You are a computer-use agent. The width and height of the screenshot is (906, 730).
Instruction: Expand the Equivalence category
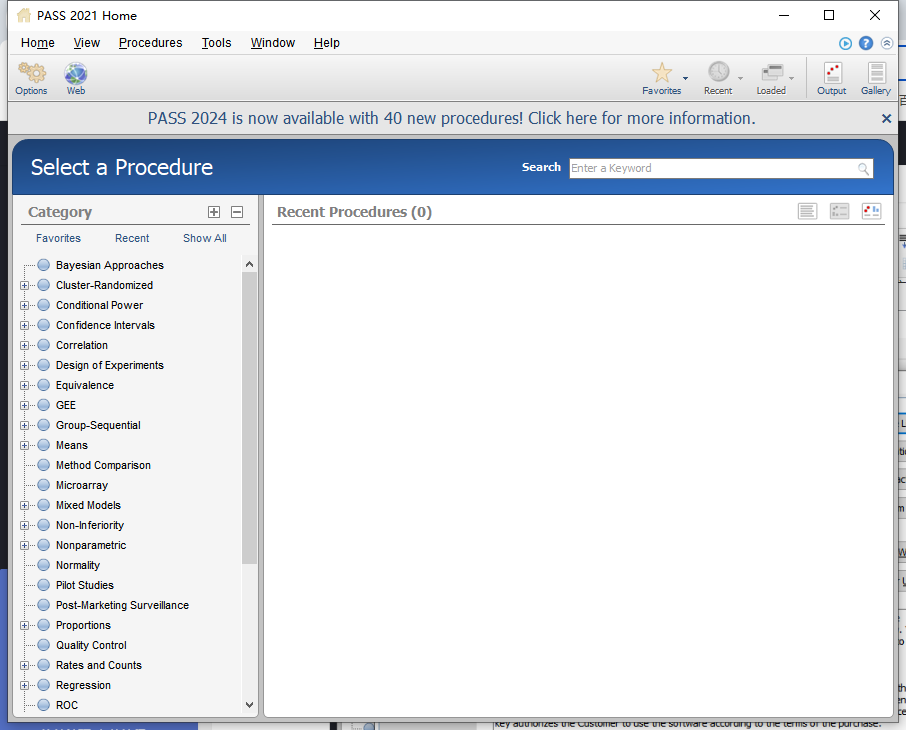(x=24, y=386)
